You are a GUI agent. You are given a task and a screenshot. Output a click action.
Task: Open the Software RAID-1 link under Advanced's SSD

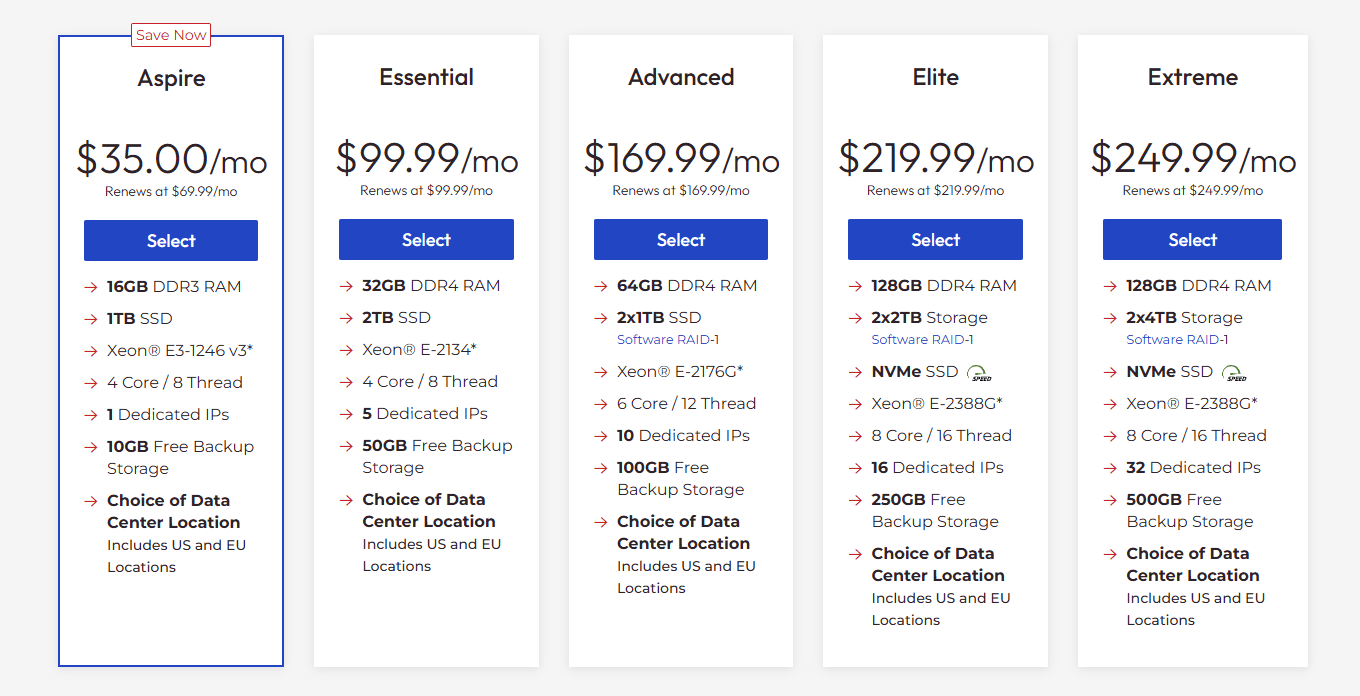click(x=666, y=339)
